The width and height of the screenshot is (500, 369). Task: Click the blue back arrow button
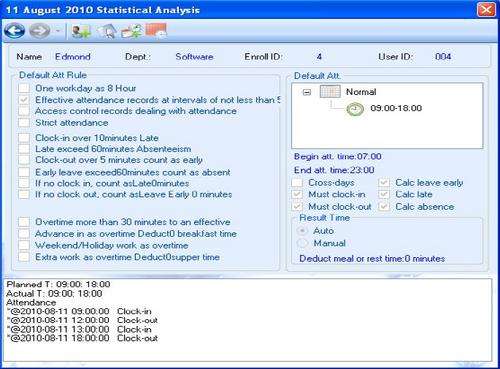[15, 31]
